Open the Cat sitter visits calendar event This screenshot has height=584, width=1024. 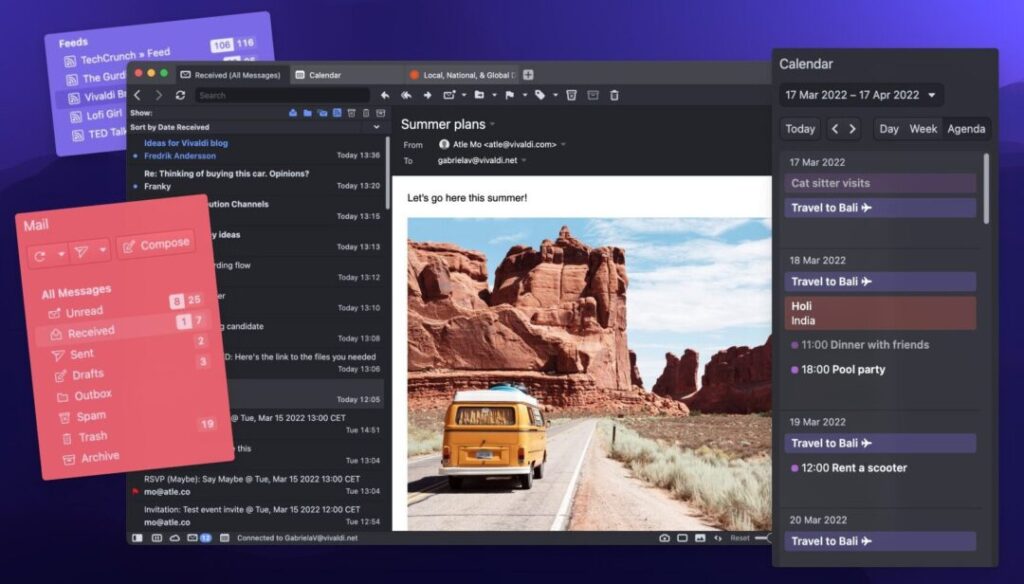[880, 184]
